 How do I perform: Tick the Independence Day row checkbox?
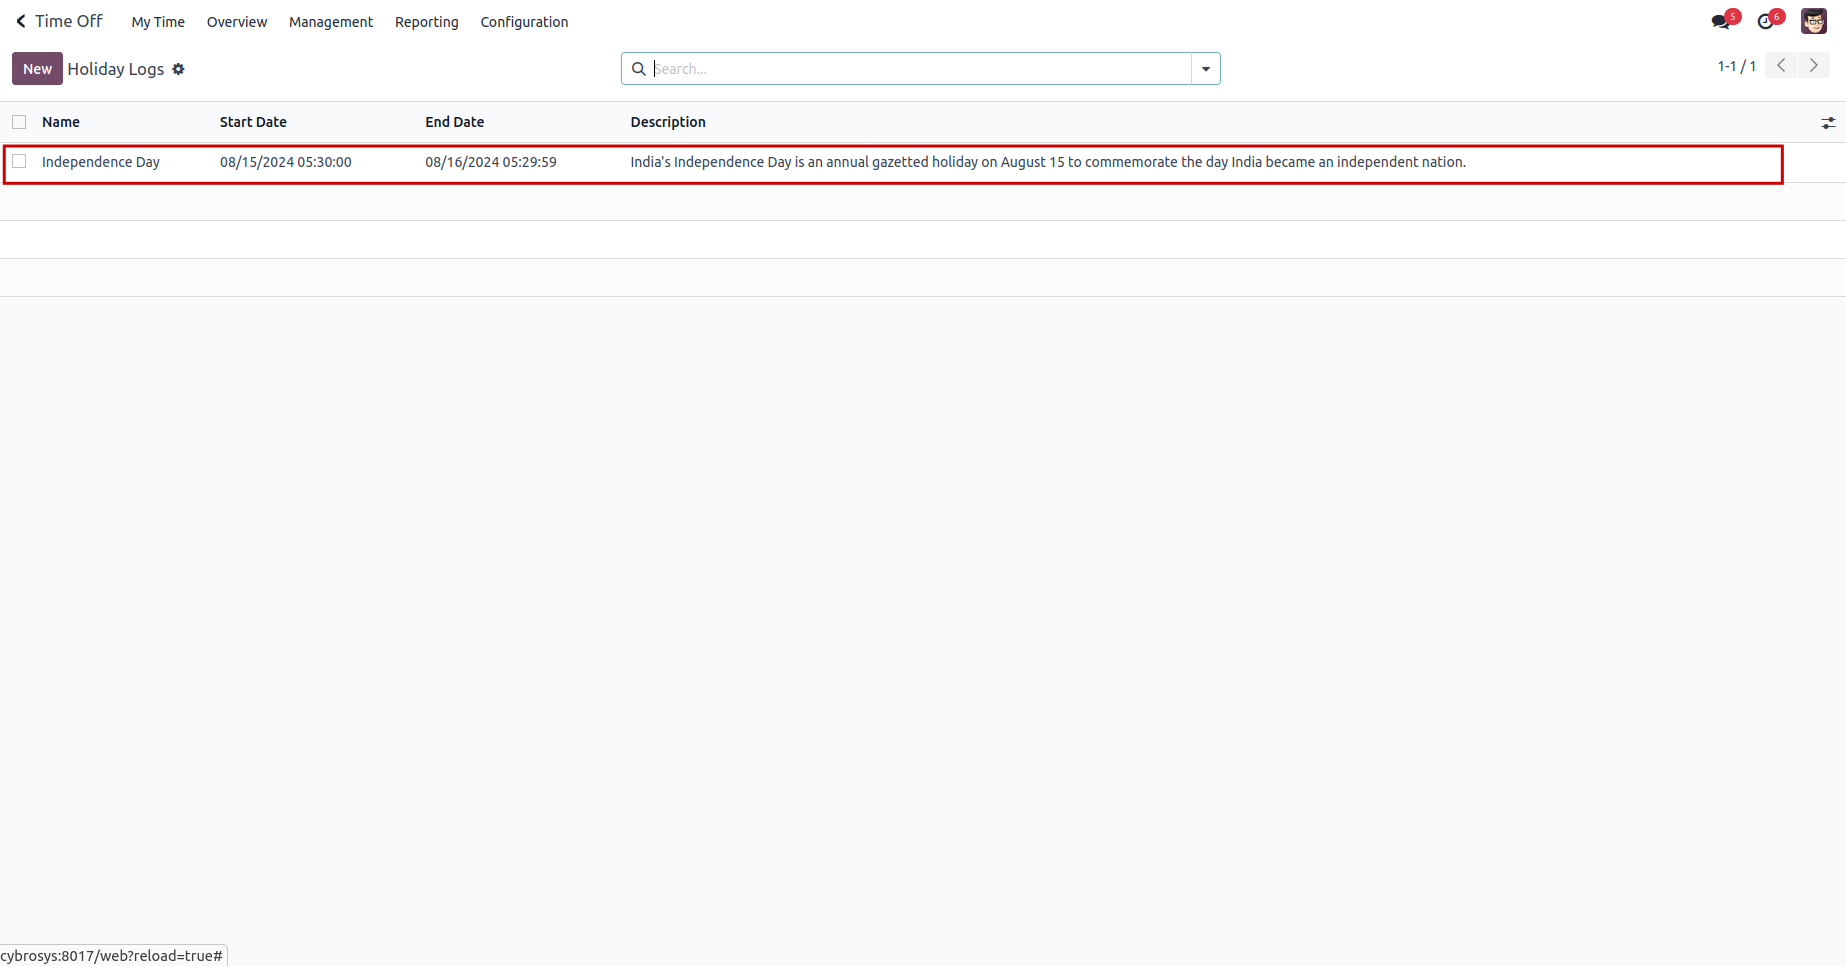click(x=19, y=161)
